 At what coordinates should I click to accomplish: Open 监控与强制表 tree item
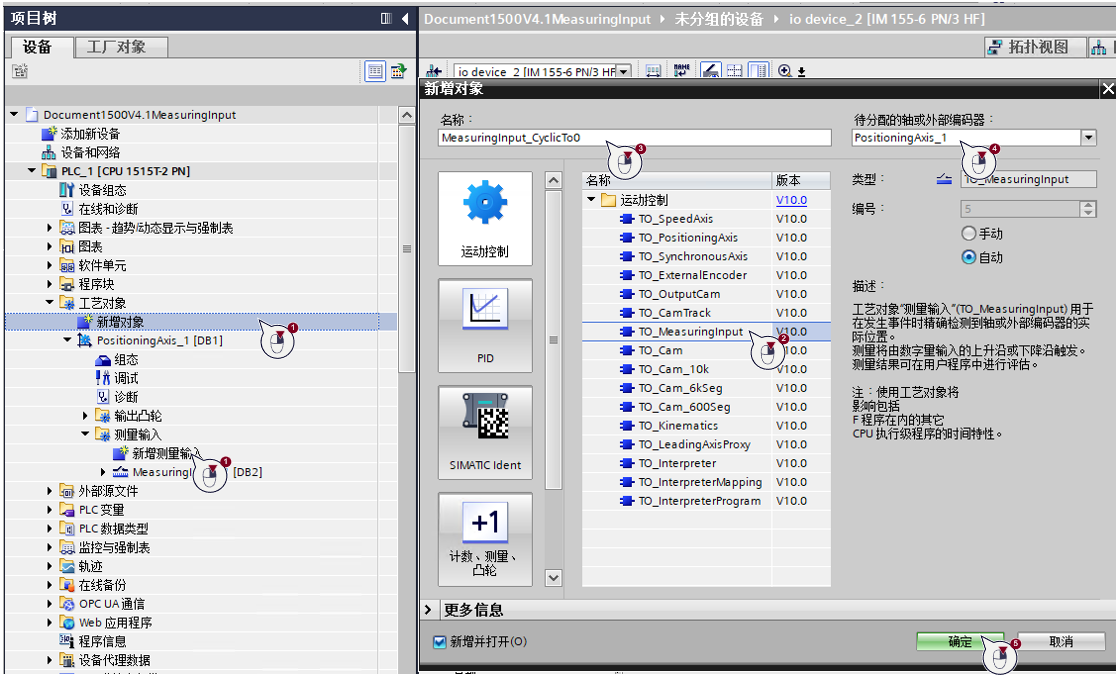(114, 548)
